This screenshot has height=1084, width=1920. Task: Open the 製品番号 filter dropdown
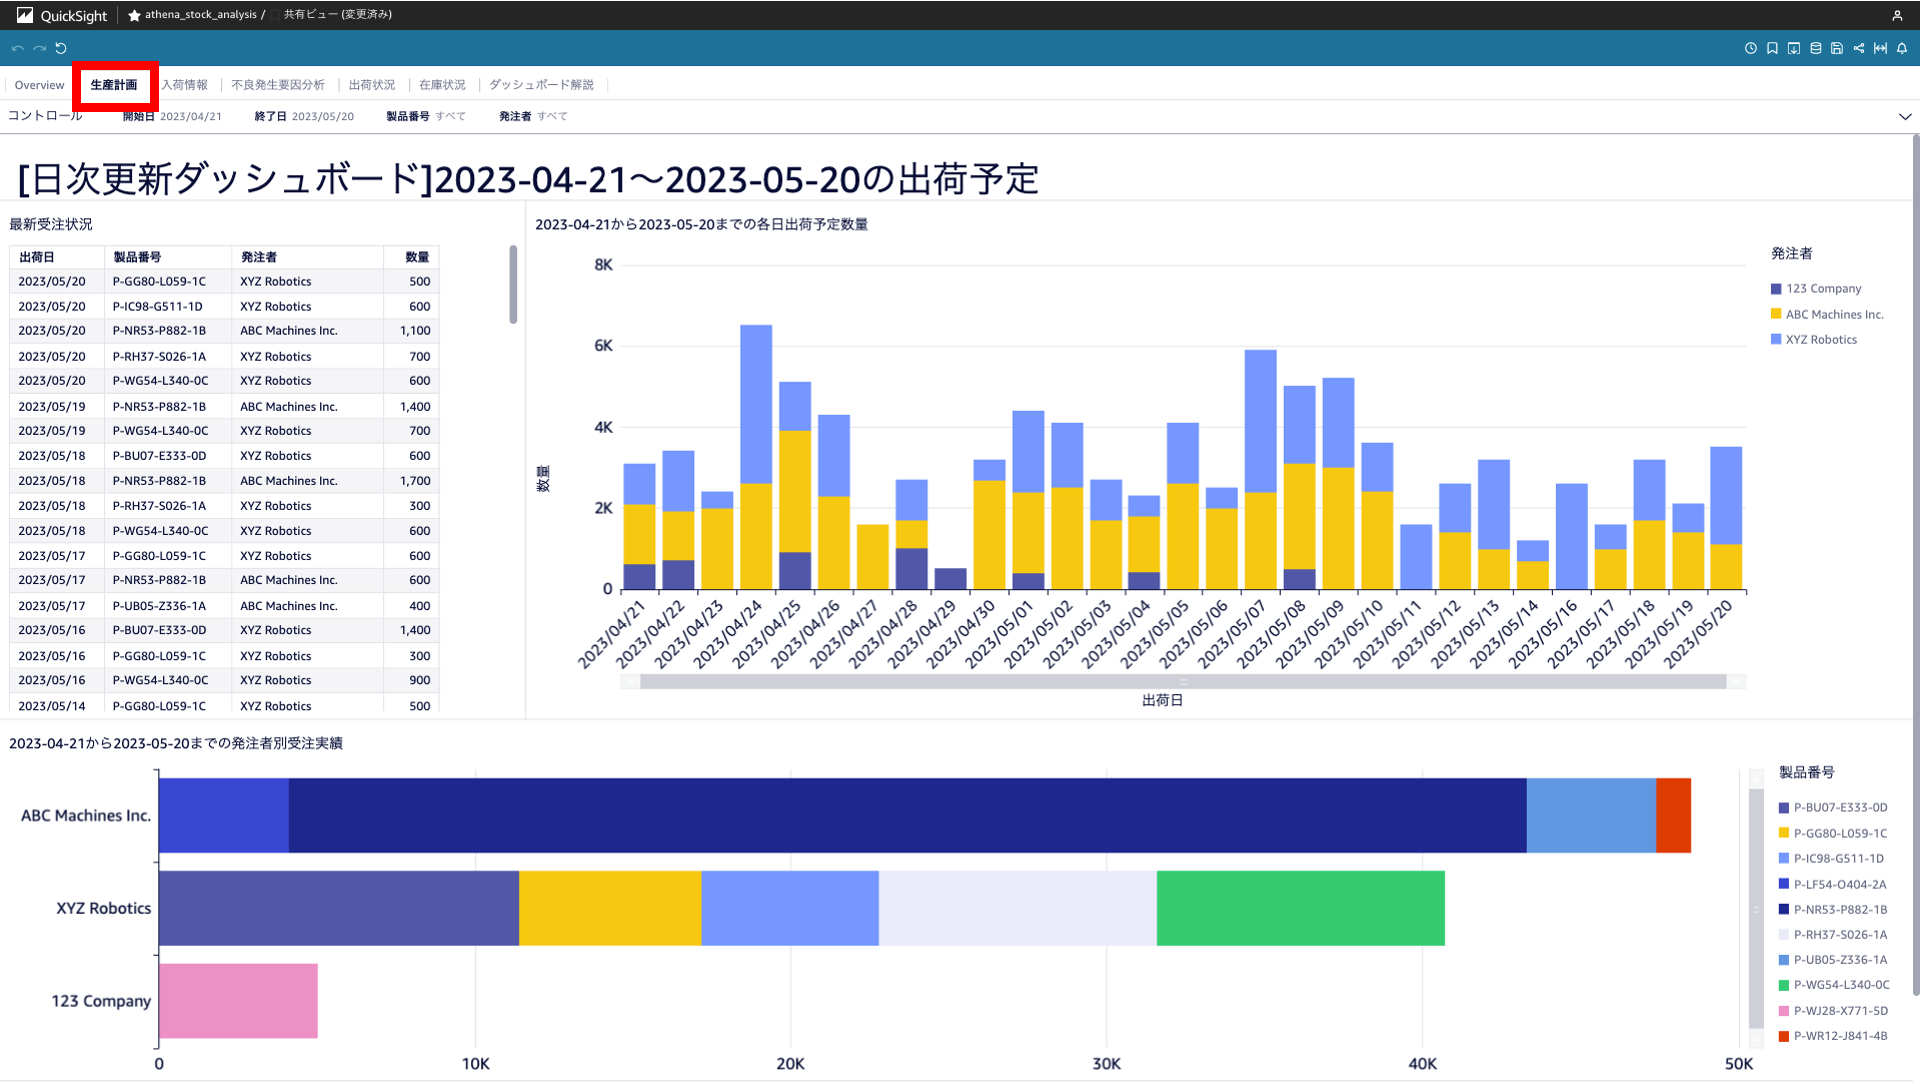(449, 116)
